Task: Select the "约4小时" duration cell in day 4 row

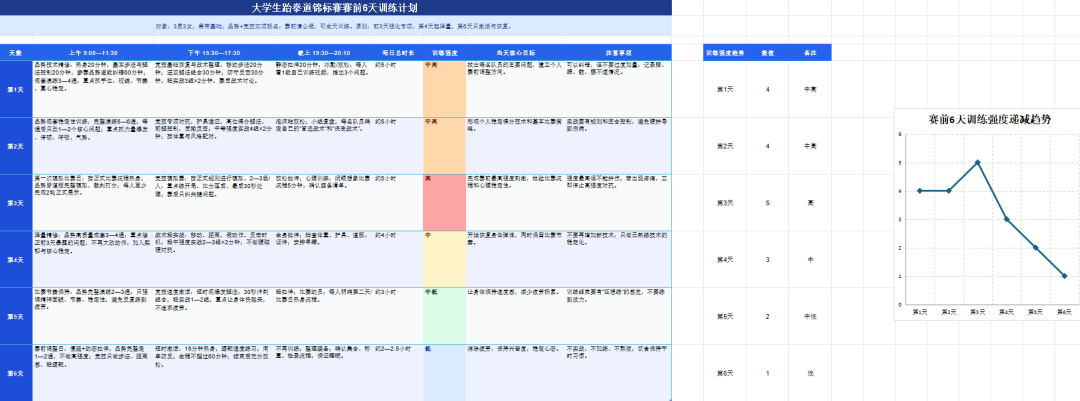Action: click(398, 259)
